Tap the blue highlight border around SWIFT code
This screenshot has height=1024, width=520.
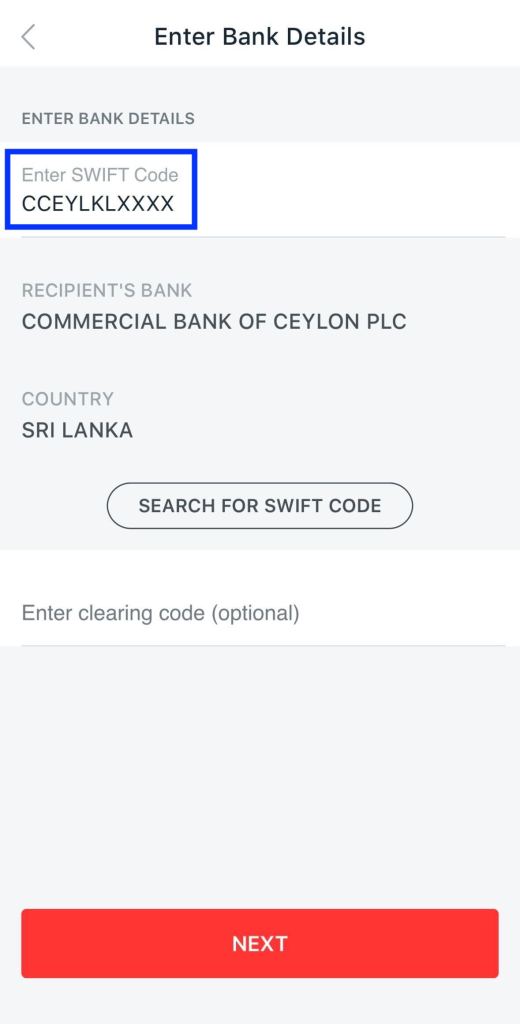click(101, 151)
